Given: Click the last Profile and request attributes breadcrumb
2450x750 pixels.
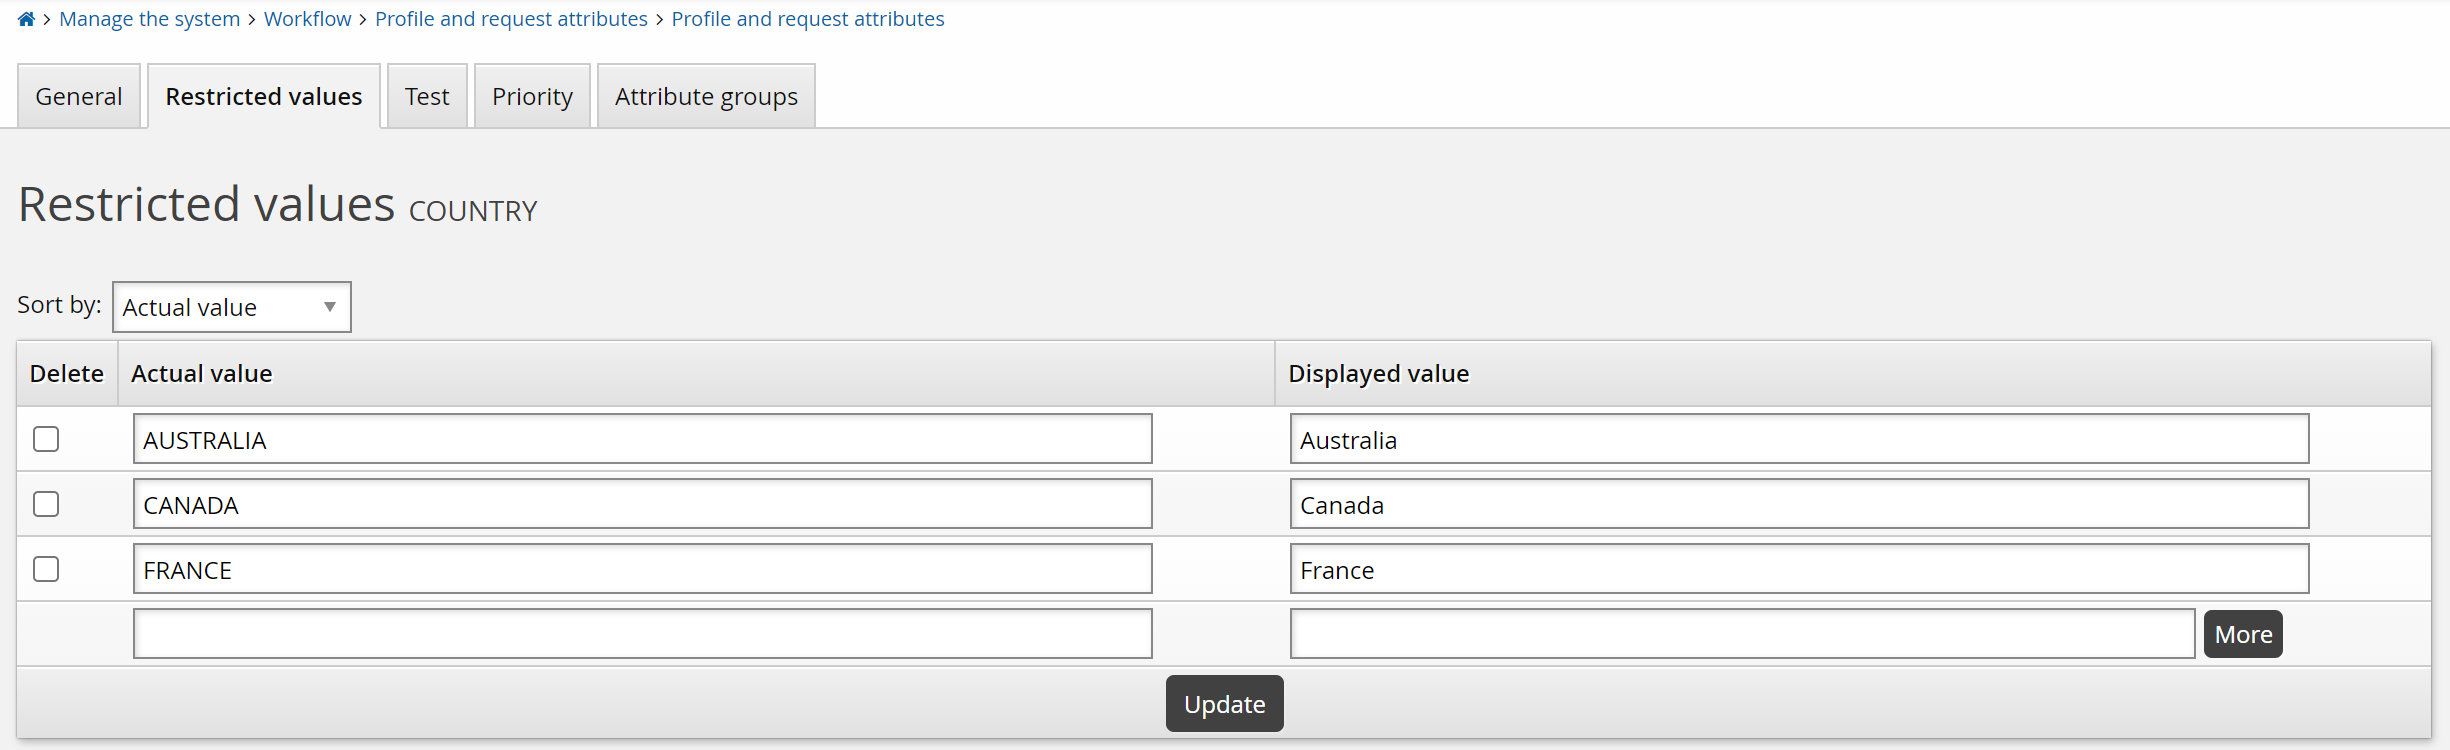Looking at the screenshot, I should click(x=807, y=19).
